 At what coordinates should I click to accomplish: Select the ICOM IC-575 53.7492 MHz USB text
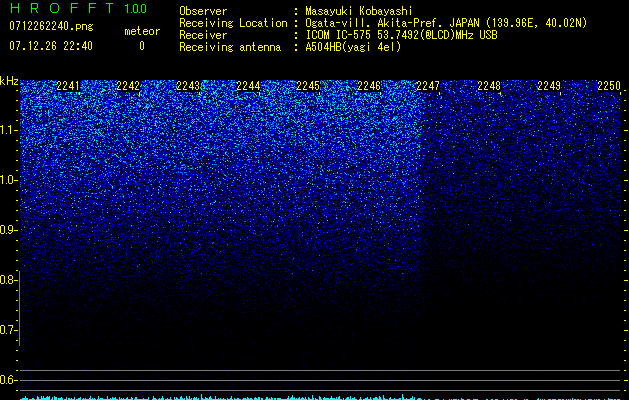(401, 35)
